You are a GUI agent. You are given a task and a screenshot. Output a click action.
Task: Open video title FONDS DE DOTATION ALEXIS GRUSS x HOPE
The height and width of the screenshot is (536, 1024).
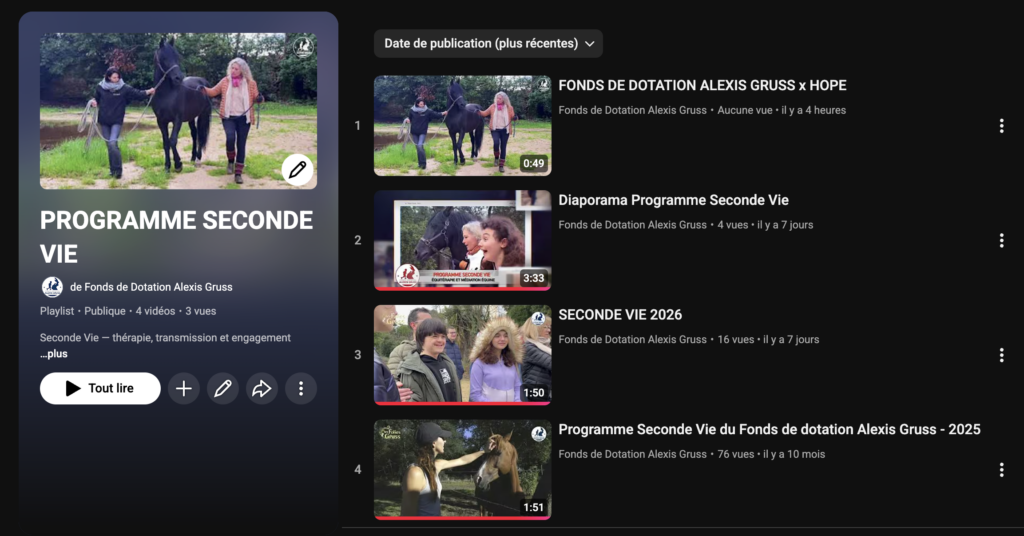click(702, 86)
